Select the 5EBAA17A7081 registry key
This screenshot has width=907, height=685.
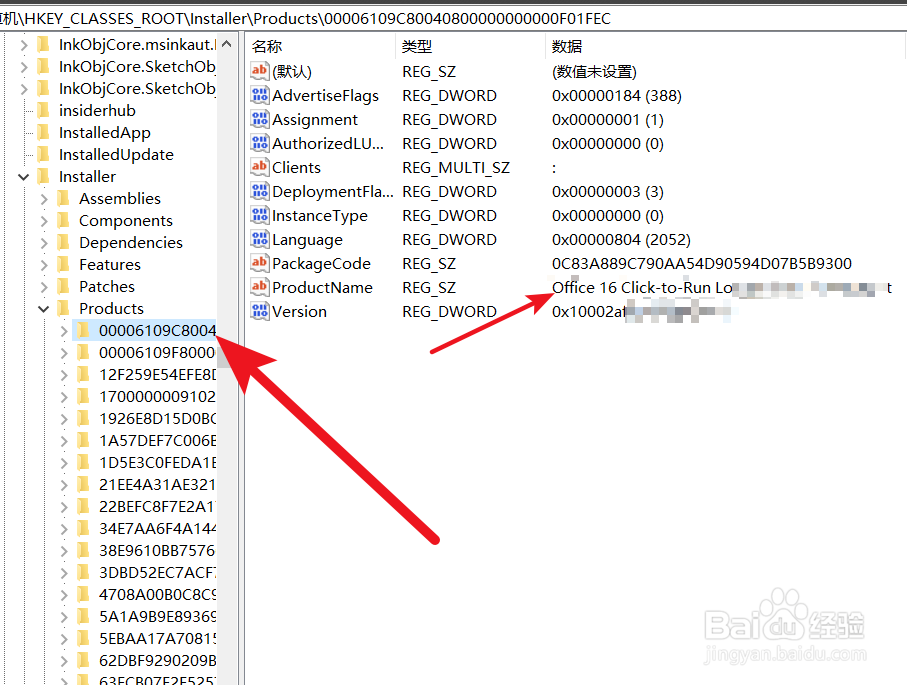pyautogui.click(x=157, y=638)
